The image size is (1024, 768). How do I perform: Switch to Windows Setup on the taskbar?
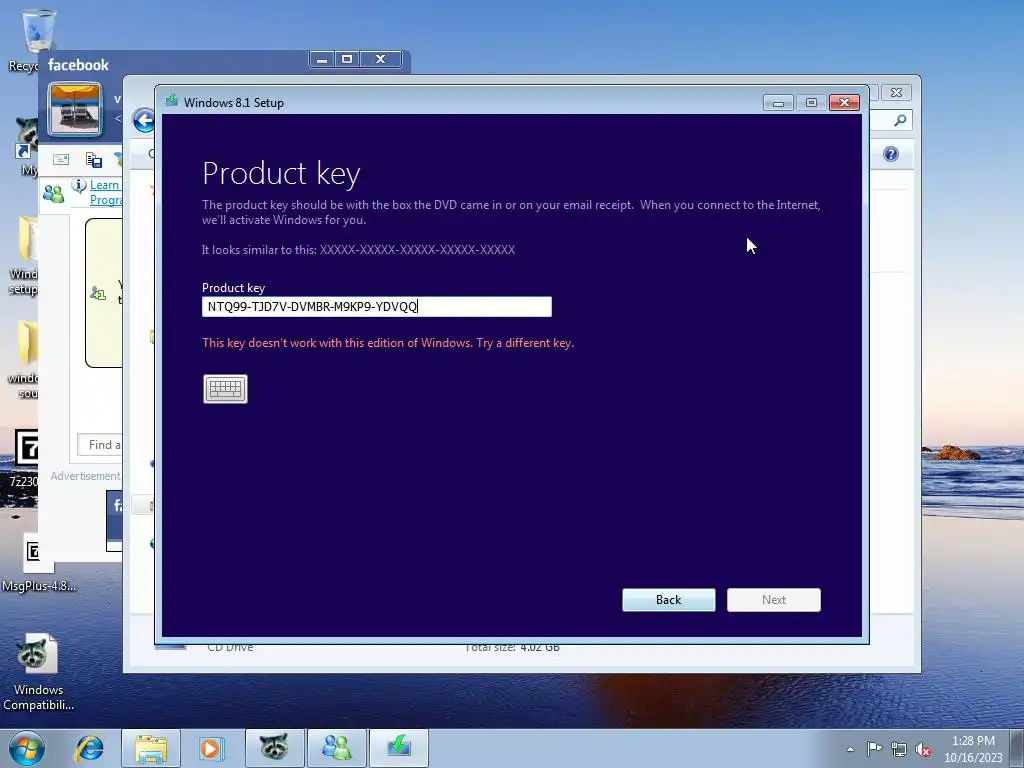[399, 748]
